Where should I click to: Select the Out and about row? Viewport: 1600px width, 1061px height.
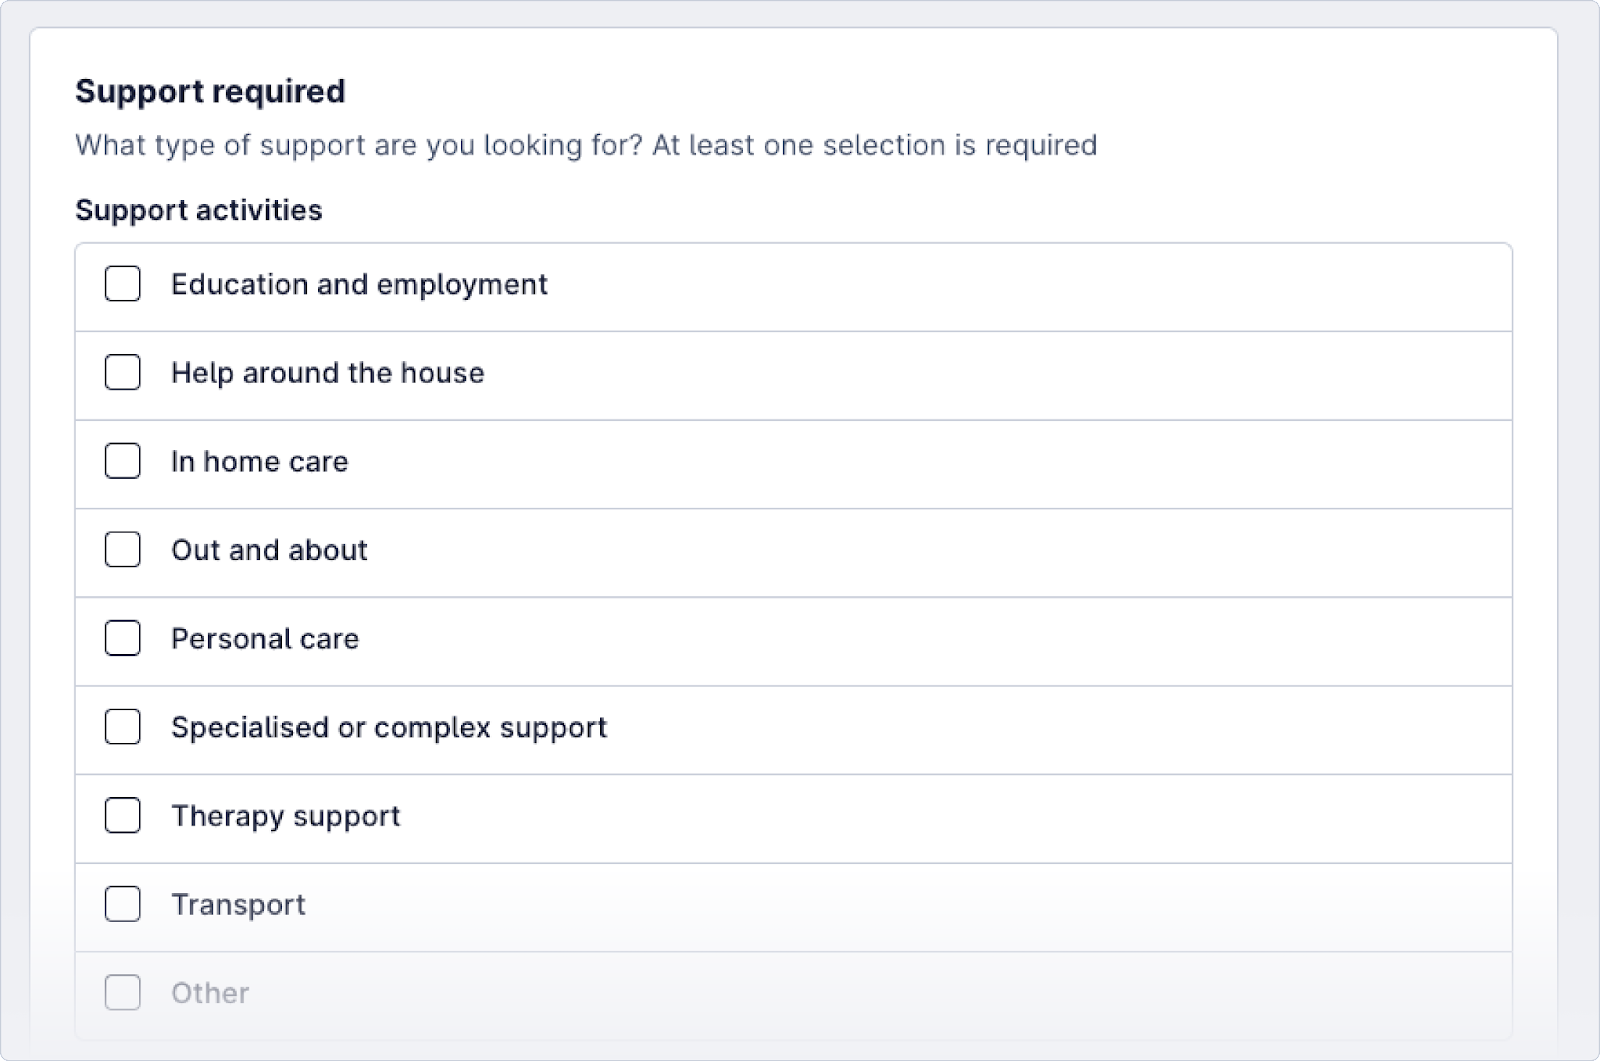click(700, 550)
